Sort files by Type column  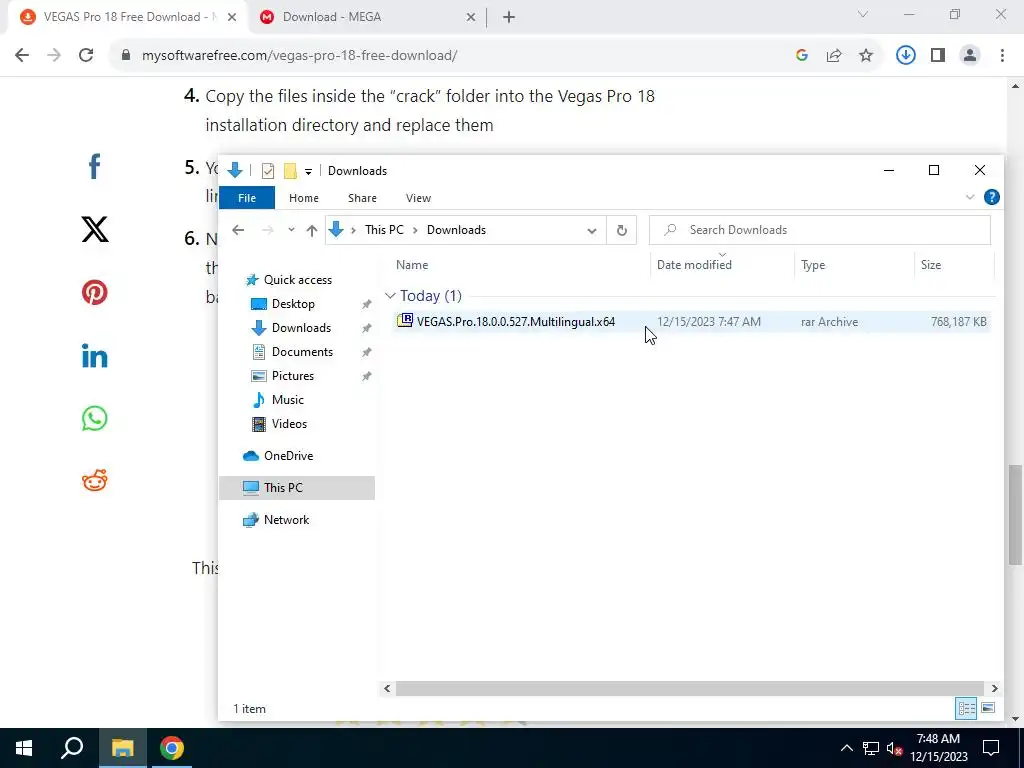tap(813, 264)
